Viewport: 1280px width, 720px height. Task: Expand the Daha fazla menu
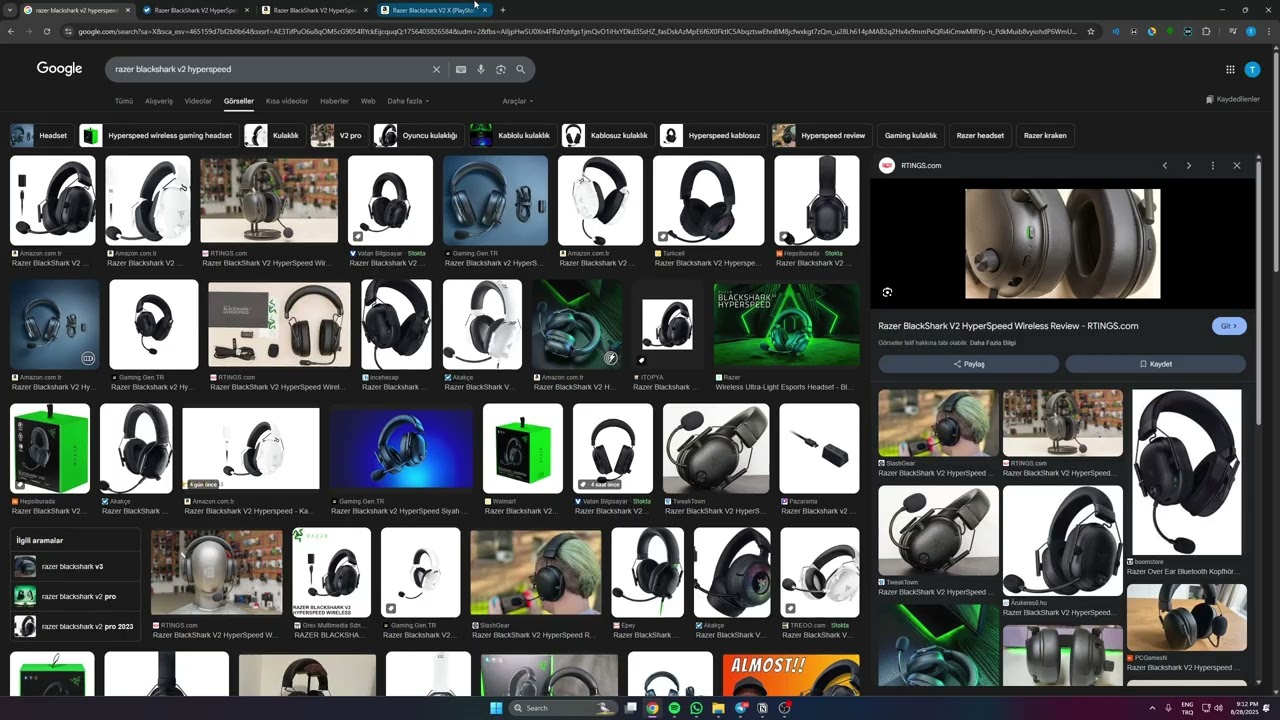pos(408,101)
